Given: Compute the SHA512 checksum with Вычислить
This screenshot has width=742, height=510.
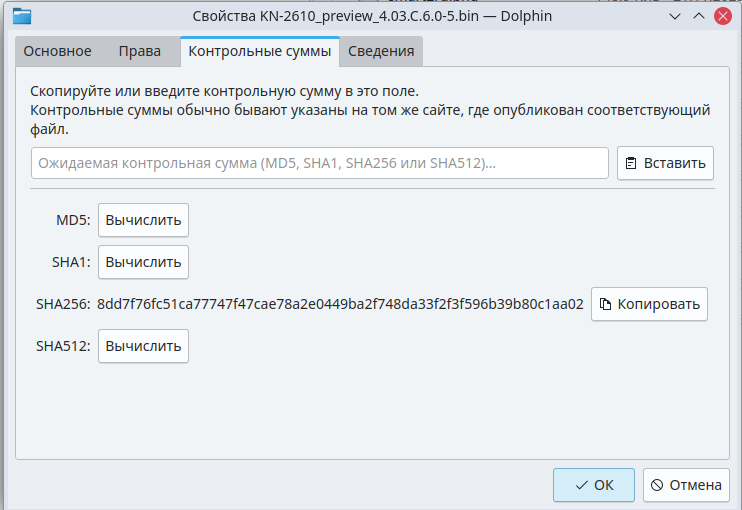Looking at the screenshot, I should (x=143, y=346).
